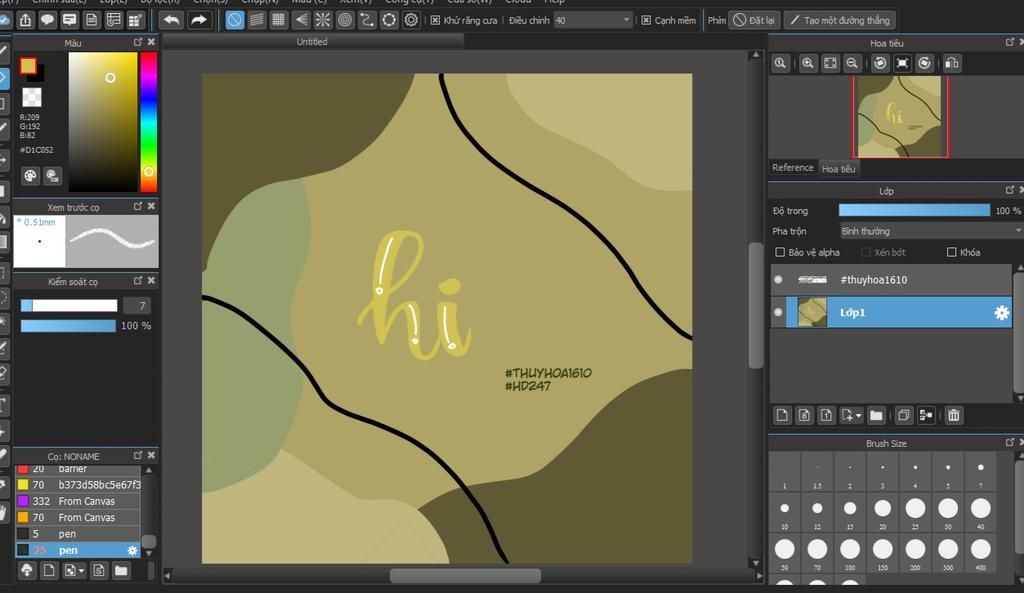The width and height of the screenshot is (1024, 593).
Task: Select the #thuyhoa1610 layer
Action: pyautogui.click(x=891, y=280)
